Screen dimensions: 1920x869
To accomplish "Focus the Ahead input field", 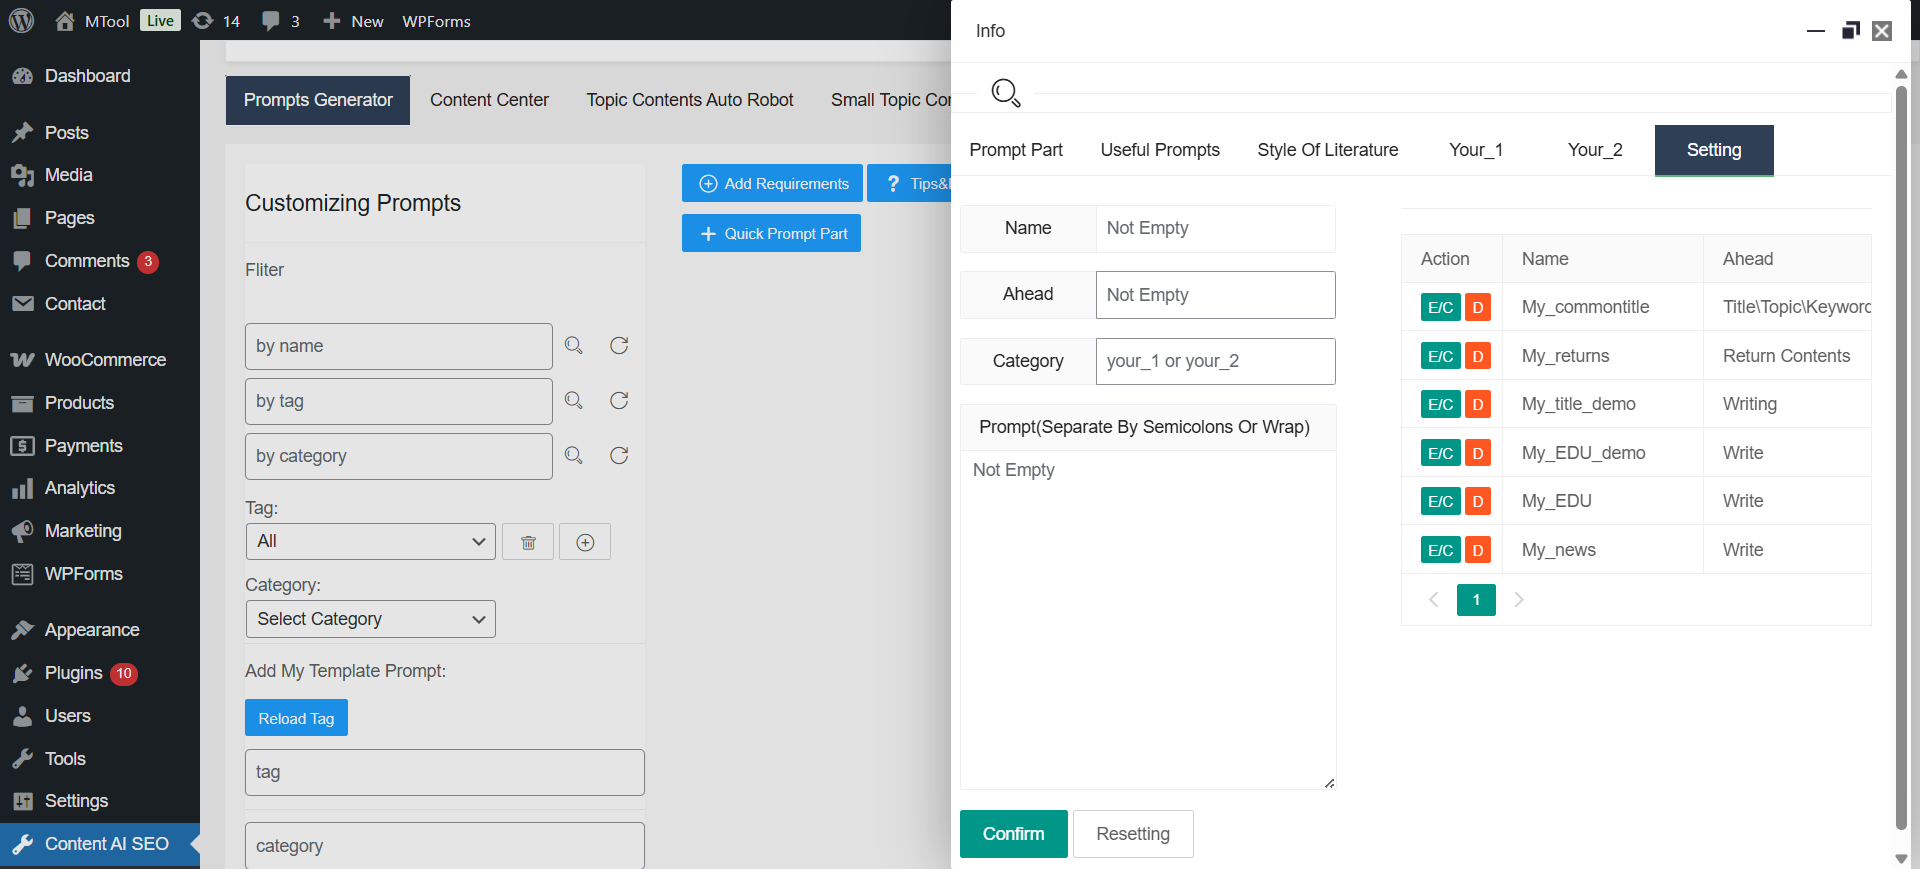I will coord(1215,295).
